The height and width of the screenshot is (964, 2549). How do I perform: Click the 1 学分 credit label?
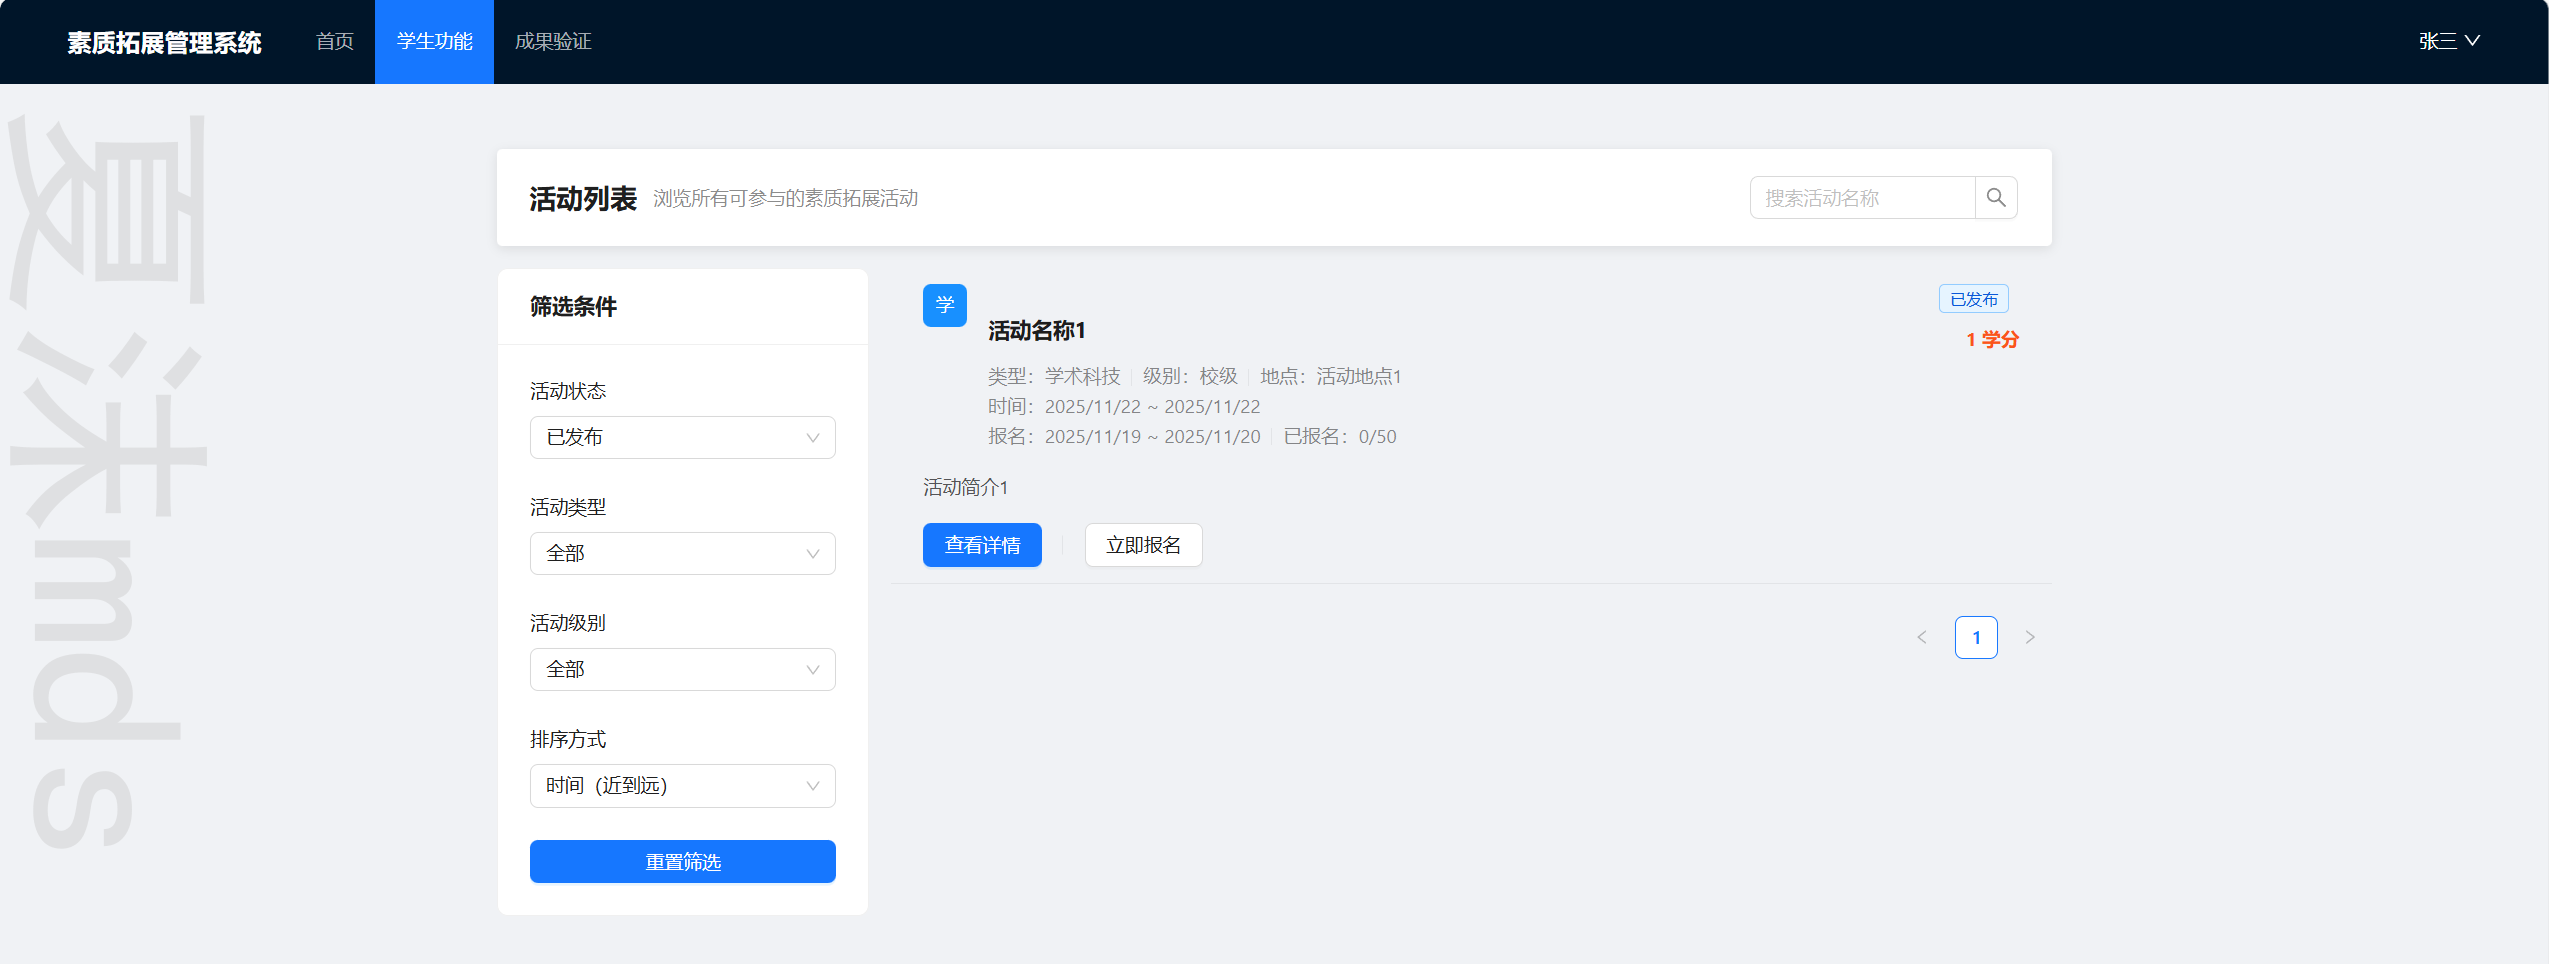pyautogui.click(x=1992, y=339)
